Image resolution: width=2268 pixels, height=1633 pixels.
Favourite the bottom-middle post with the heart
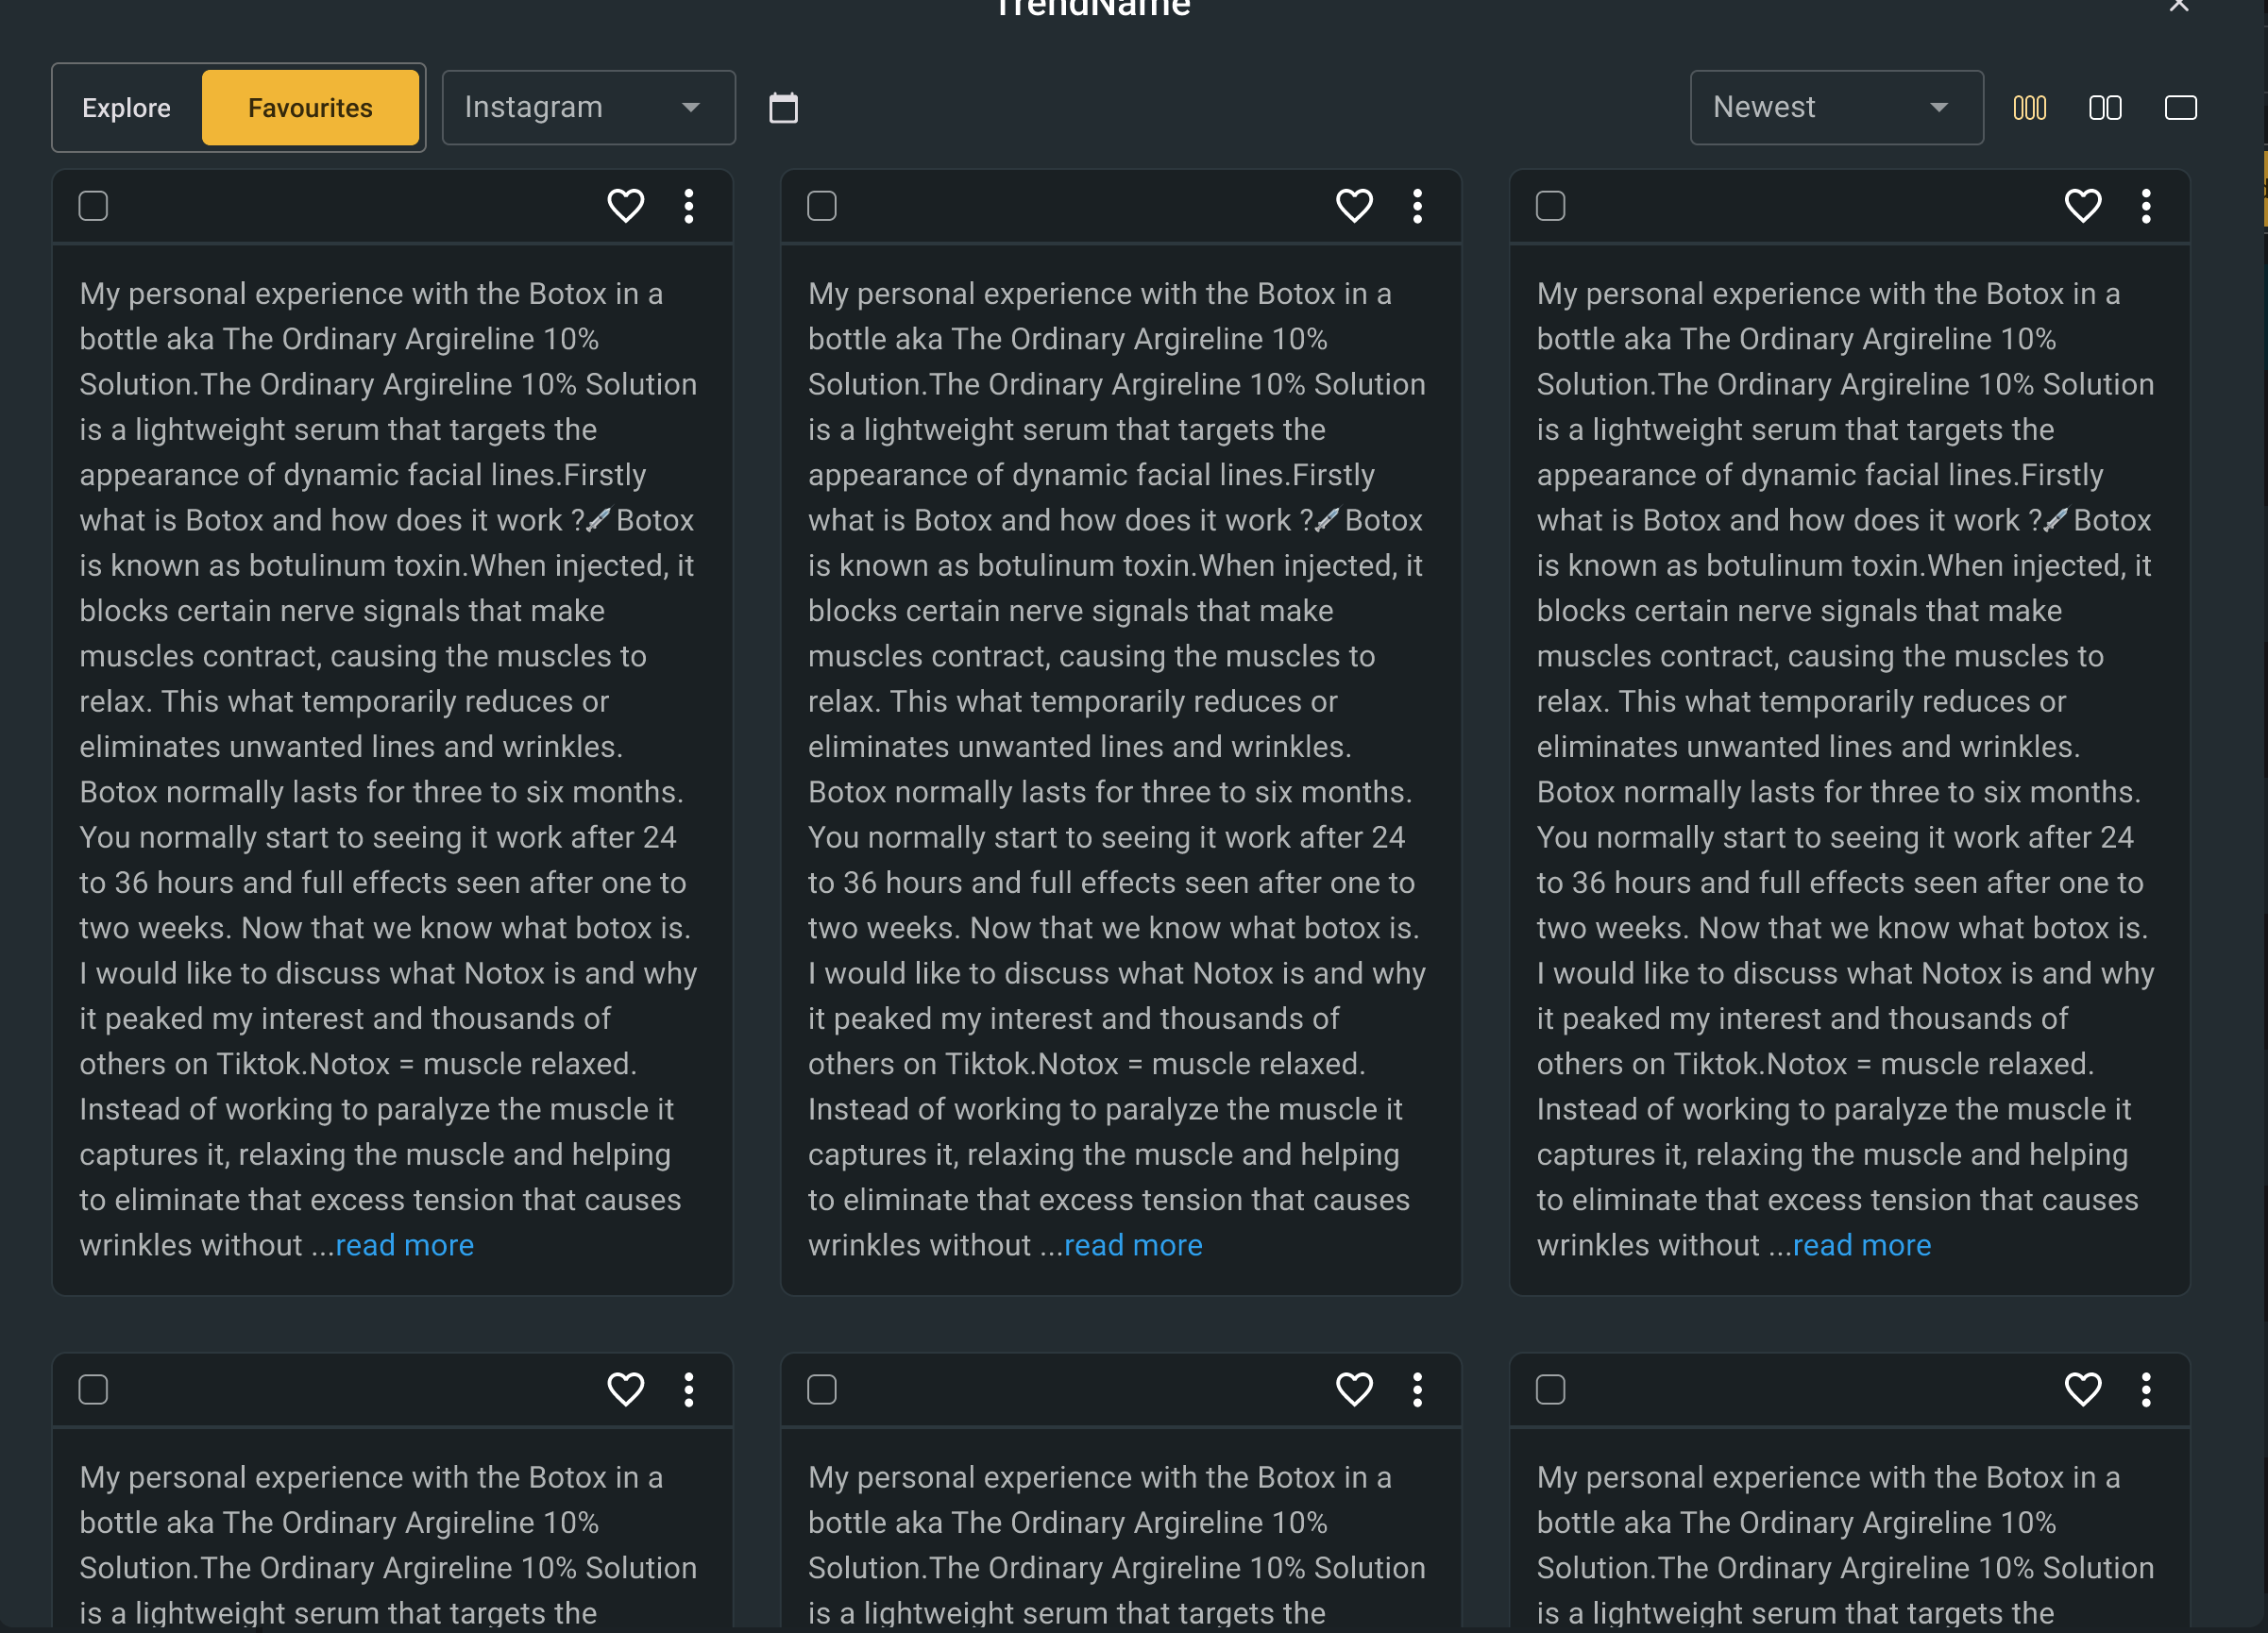click(x=1354, y=1389)
